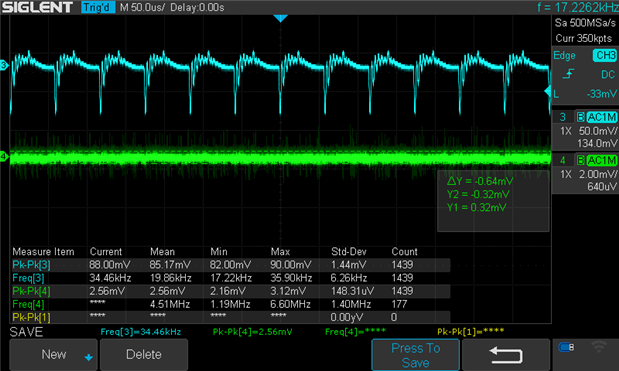Click channel 3 AC1M coupling badge
This screenshot has width=619, height=371.
click(602, 117)
